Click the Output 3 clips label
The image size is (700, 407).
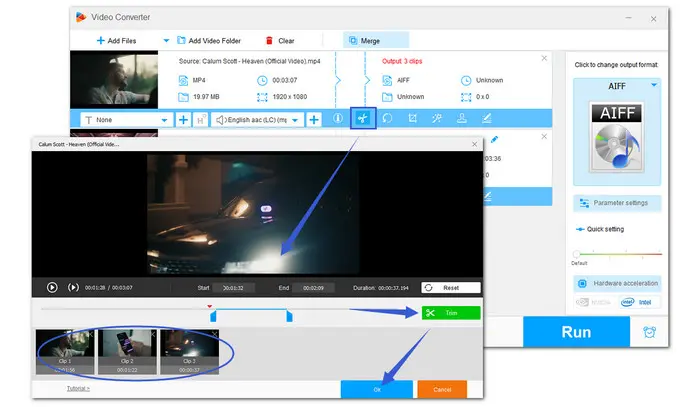(402, 61)
